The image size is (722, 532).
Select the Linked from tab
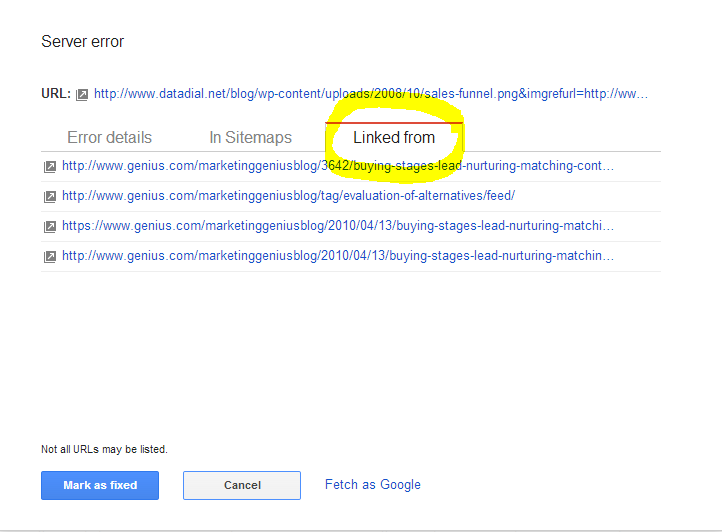[x=394, y=137]
